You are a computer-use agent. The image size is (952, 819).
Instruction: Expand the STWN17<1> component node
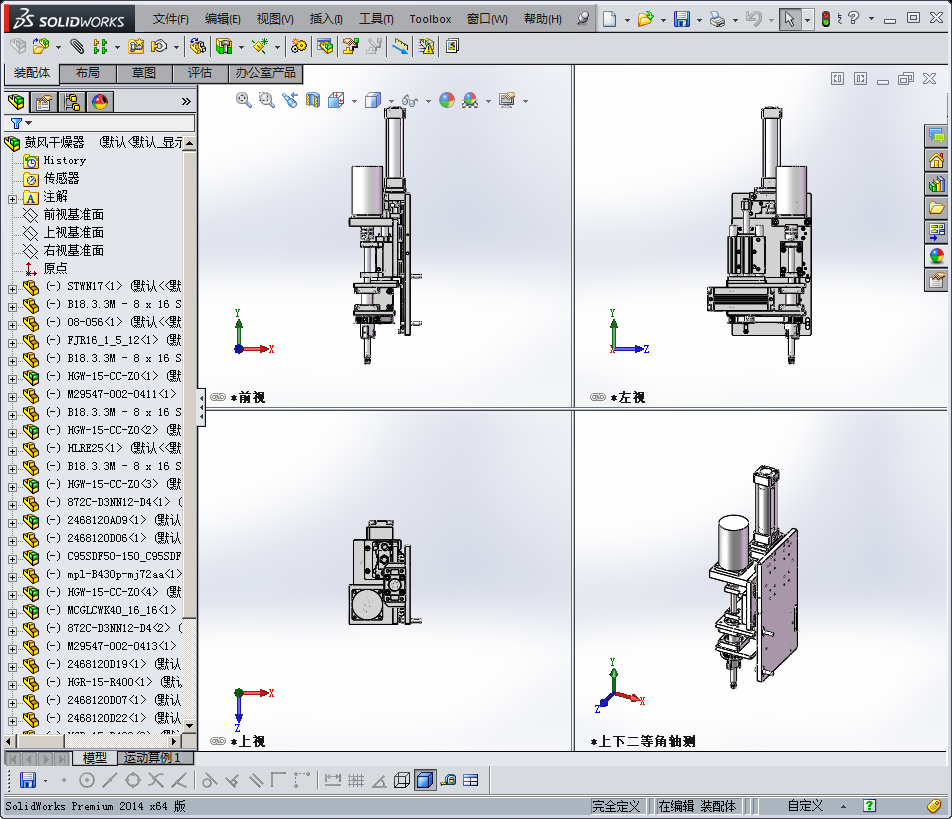[x=12, y=289]
